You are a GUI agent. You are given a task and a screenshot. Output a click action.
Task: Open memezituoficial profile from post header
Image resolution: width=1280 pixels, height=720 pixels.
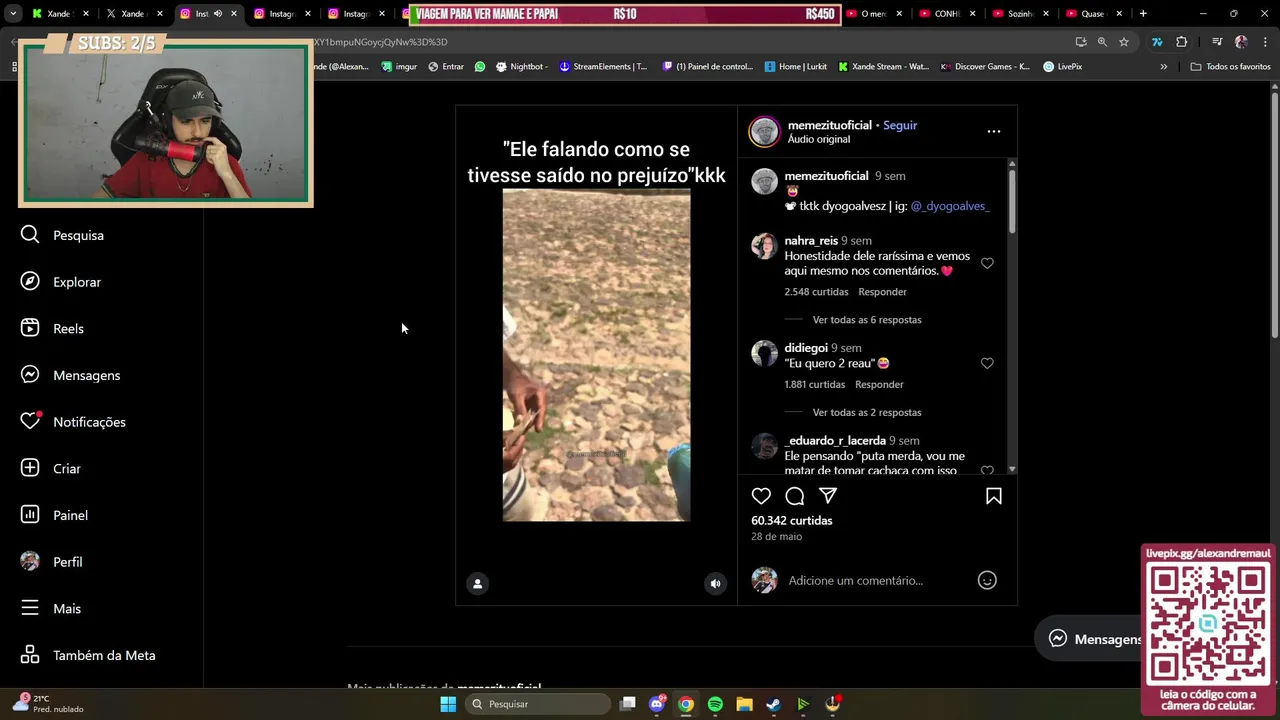tap(829, 125)
